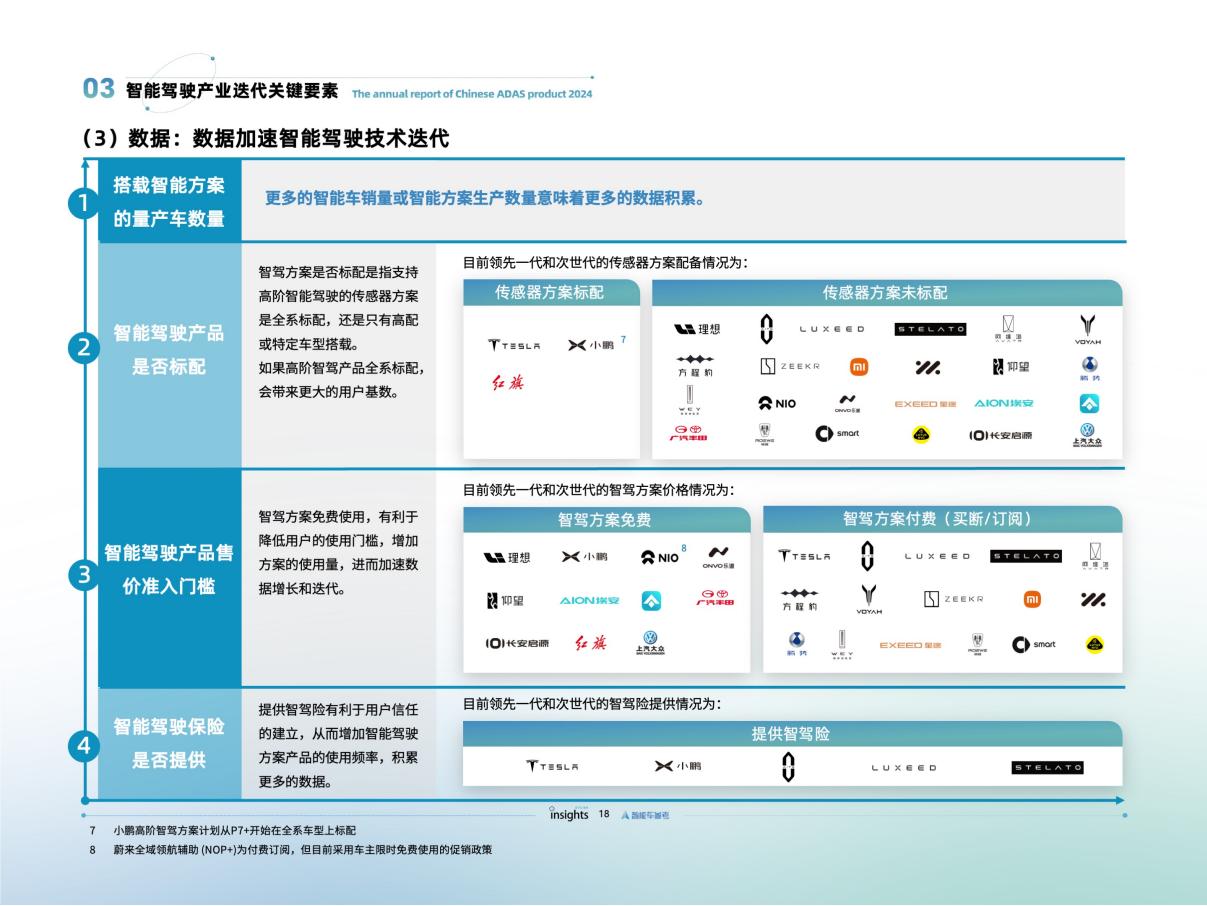Click the 腾势 logo under 传感器方案未标配
Image resolution: width=1207 pixels, height=906 pixels.
click(1089, 370)
